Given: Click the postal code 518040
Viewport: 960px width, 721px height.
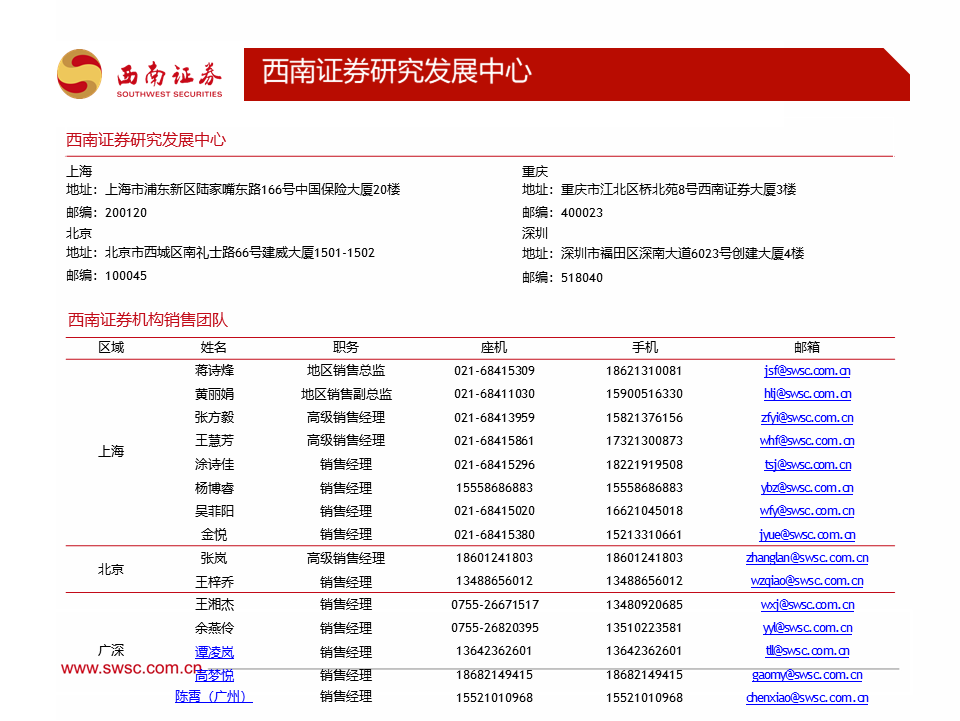Looking at the screenshot, I should (582, 278).
